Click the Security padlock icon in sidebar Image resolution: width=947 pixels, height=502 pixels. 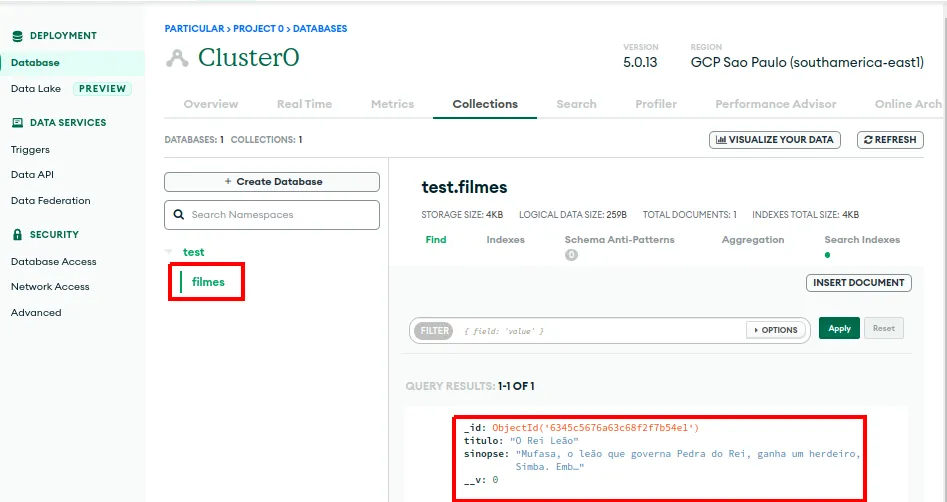pos(18,234)
